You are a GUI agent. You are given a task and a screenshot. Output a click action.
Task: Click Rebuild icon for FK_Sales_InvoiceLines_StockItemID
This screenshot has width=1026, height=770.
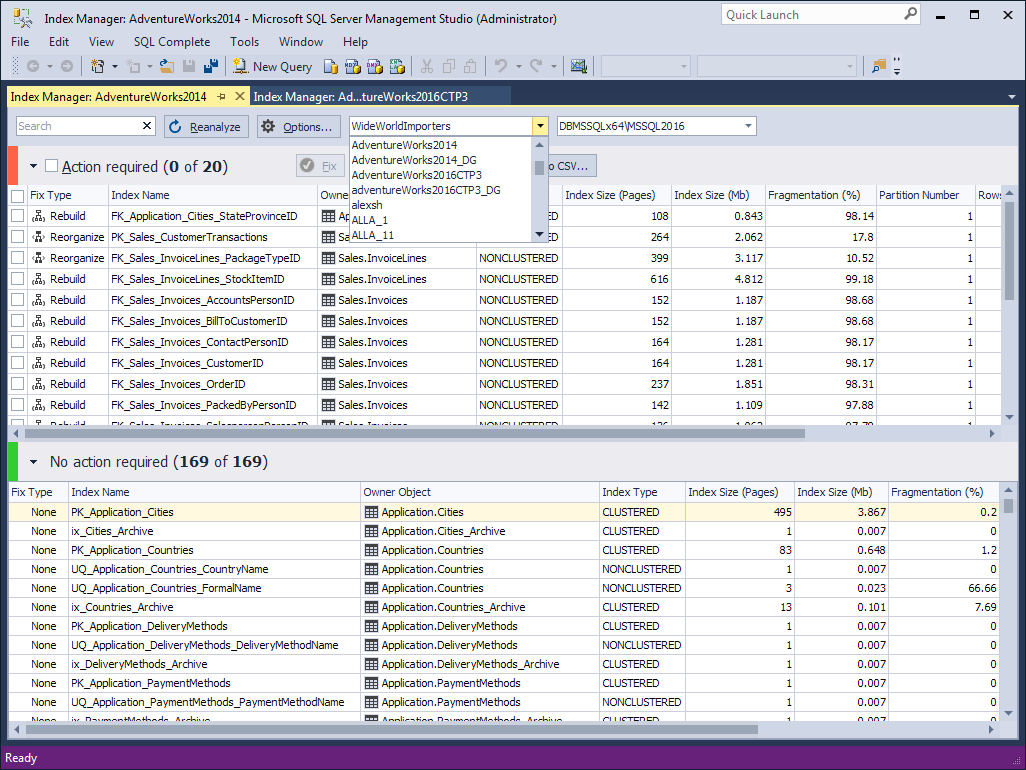pos(39,279)
